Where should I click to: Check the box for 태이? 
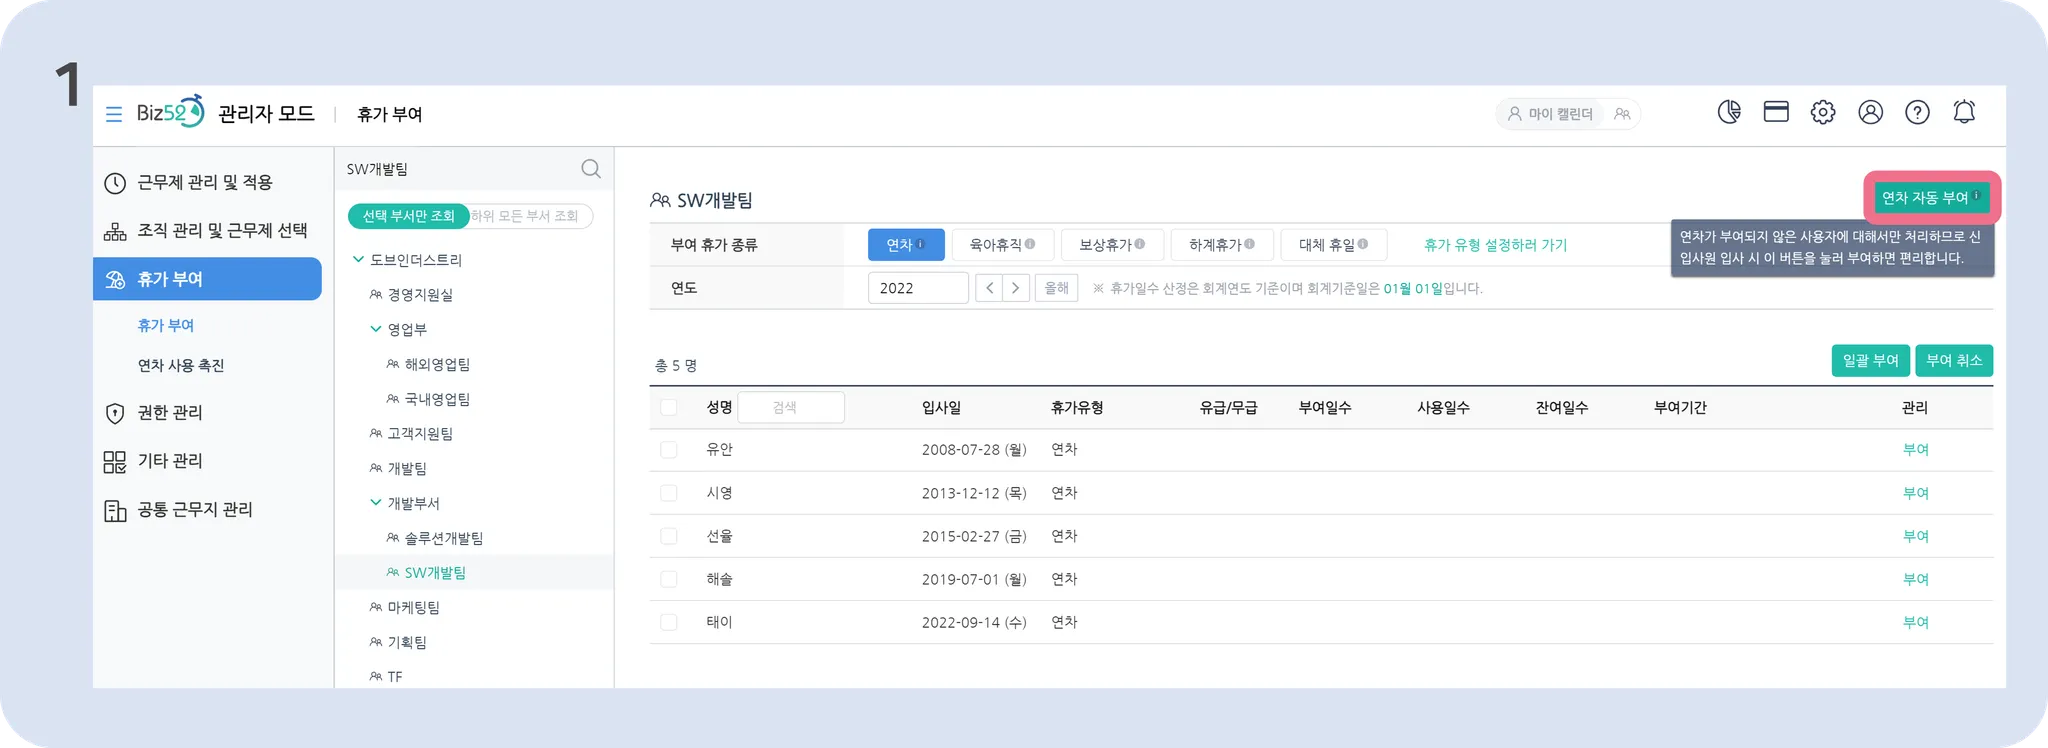coord(669,622)
